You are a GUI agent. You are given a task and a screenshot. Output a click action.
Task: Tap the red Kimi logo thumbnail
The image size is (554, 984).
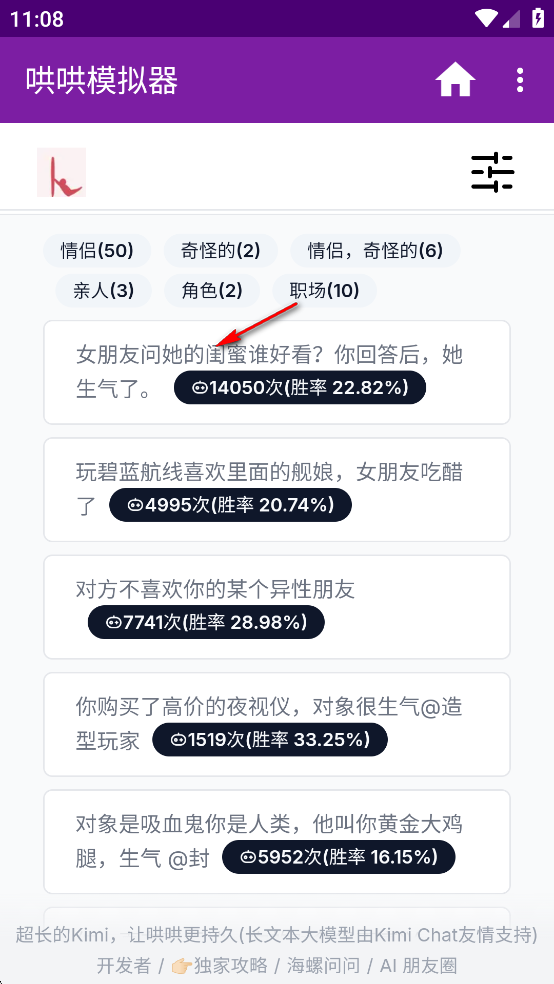(61, 172)
